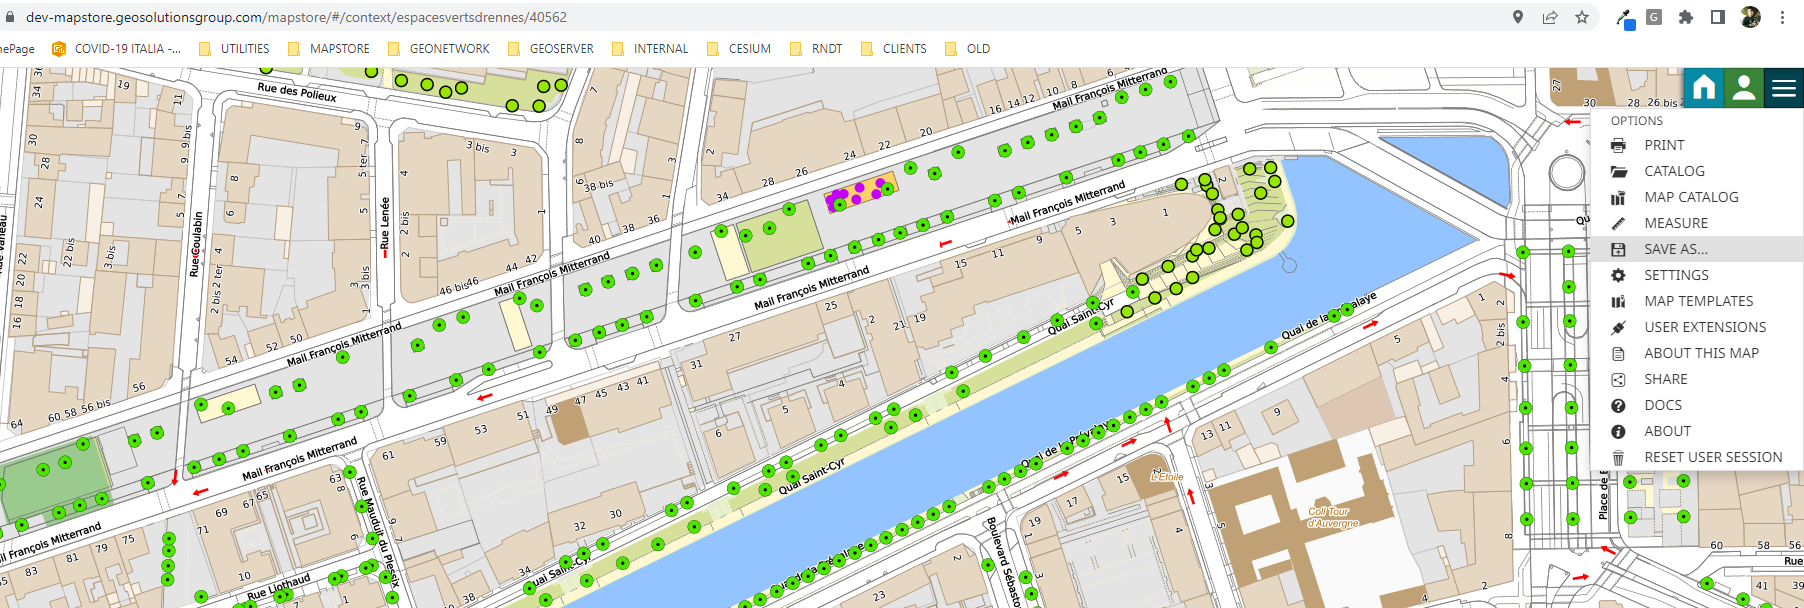Click the Share icon entry
The image size is (1804, 608).
tap(1618, 379)
